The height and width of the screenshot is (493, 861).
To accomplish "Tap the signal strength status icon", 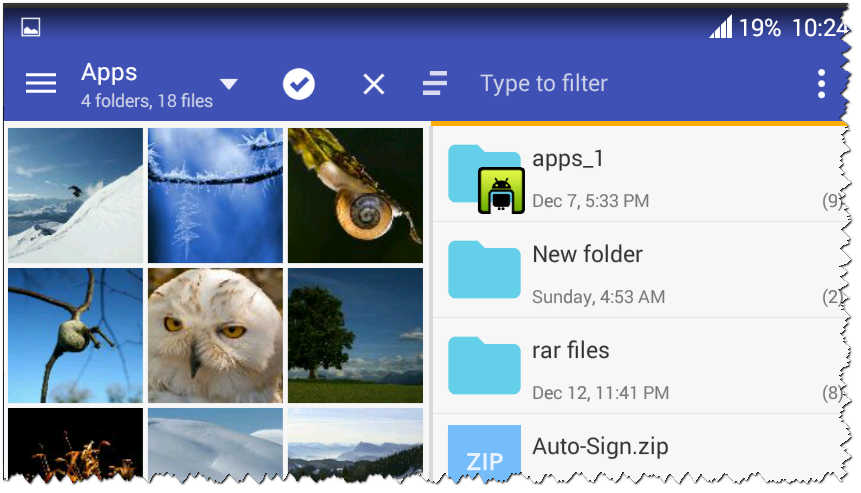I will click(x=720, y=28).
